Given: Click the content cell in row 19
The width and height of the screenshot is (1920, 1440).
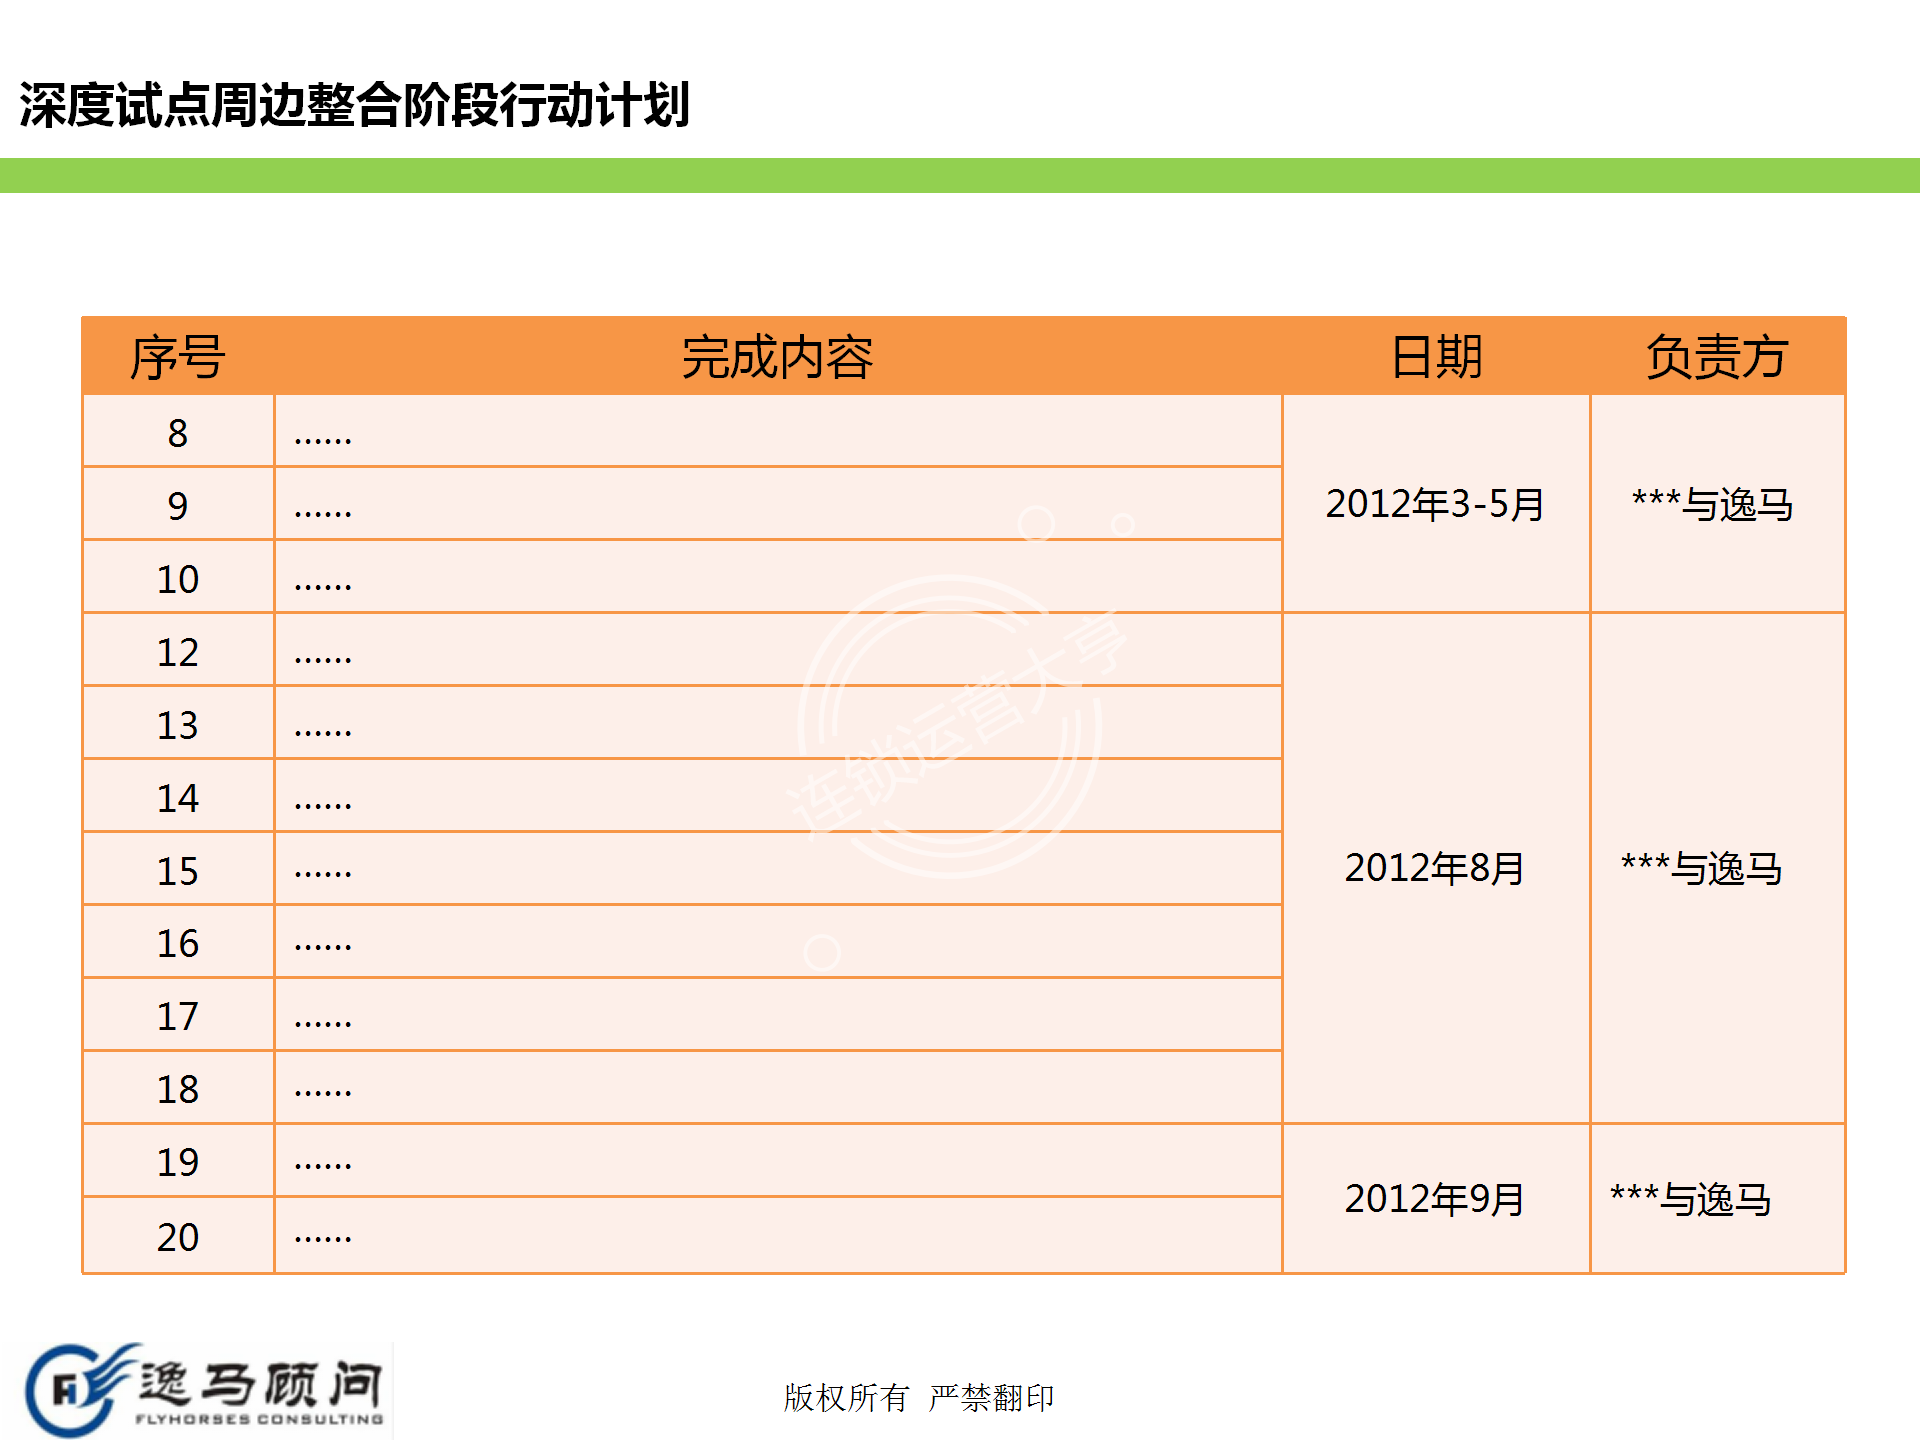Looking at the screenshot, I should [x=777, y=1162].
